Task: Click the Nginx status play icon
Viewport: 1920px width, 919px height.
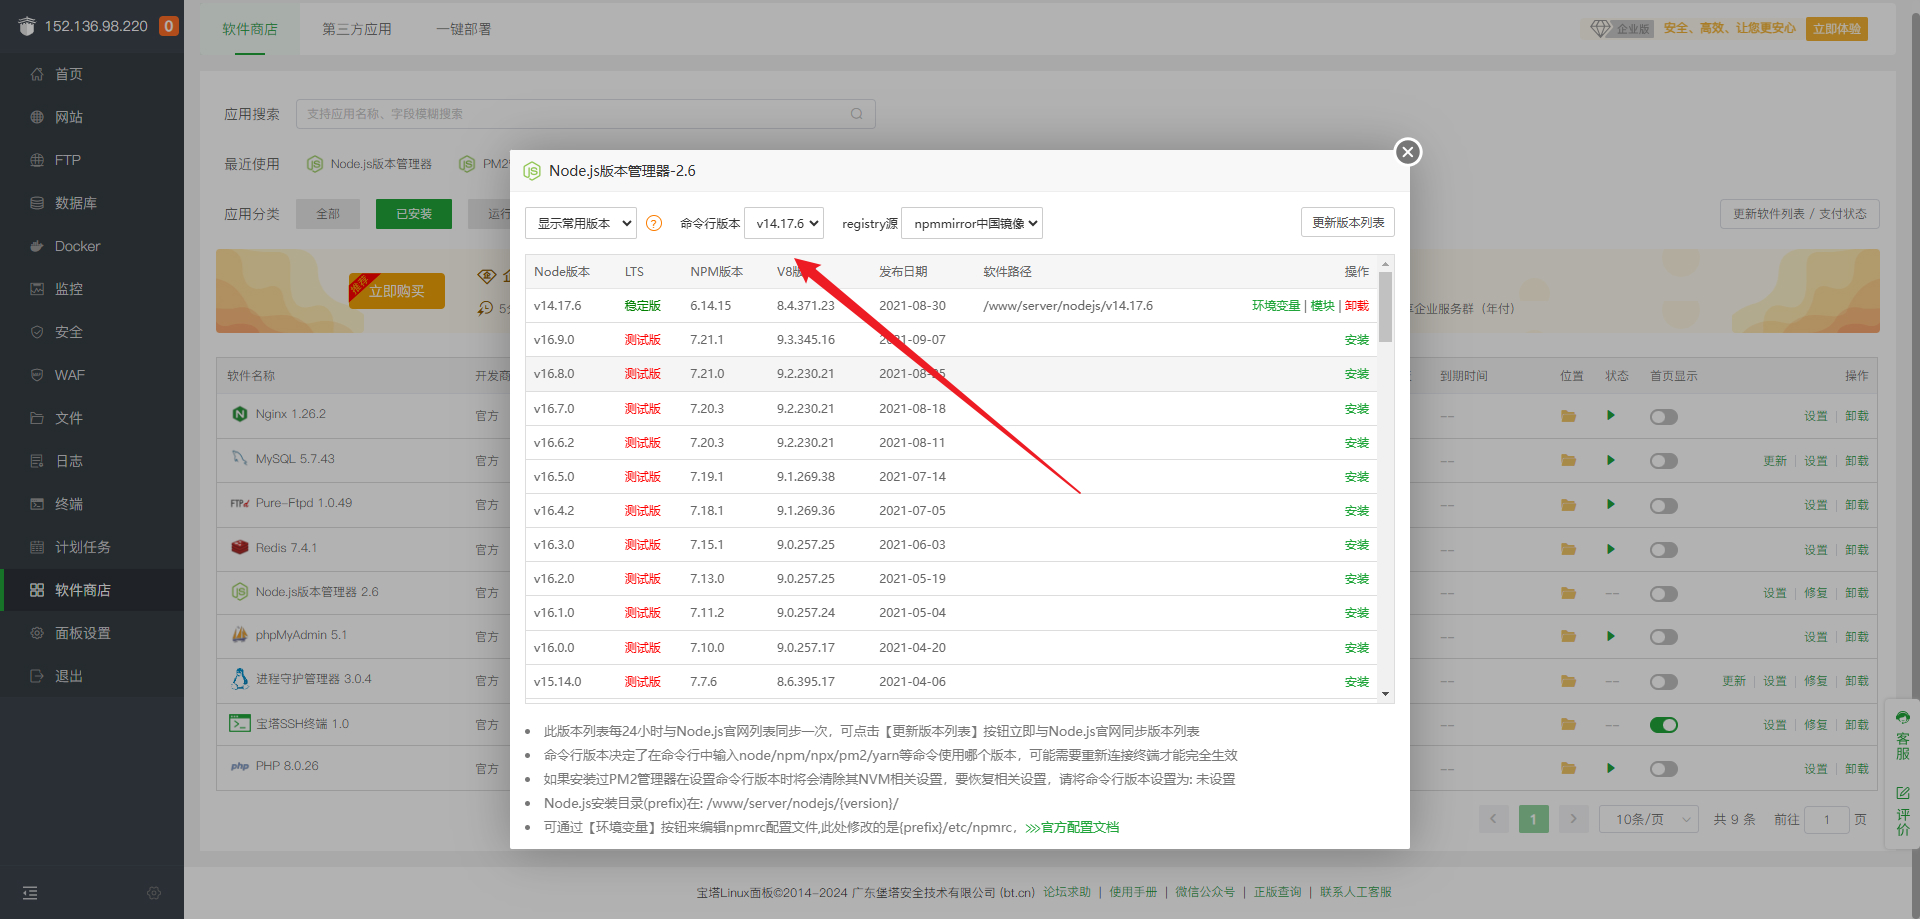Action: coord(1611,415)
